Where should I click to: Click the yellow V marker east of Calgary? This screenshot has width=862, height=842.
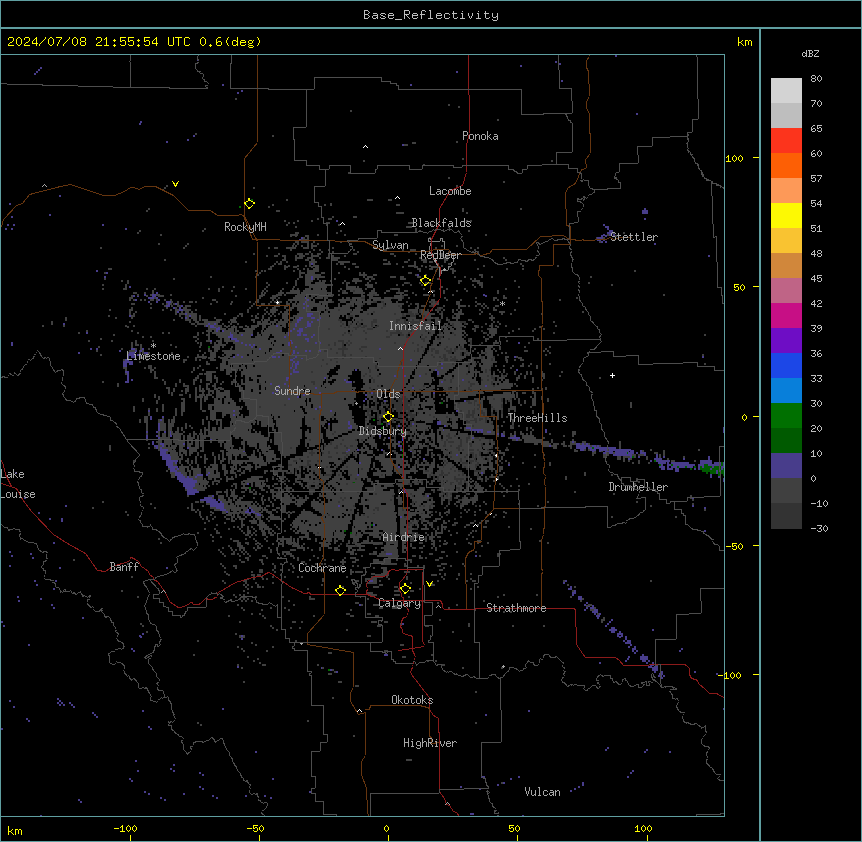tap(429, 584)
